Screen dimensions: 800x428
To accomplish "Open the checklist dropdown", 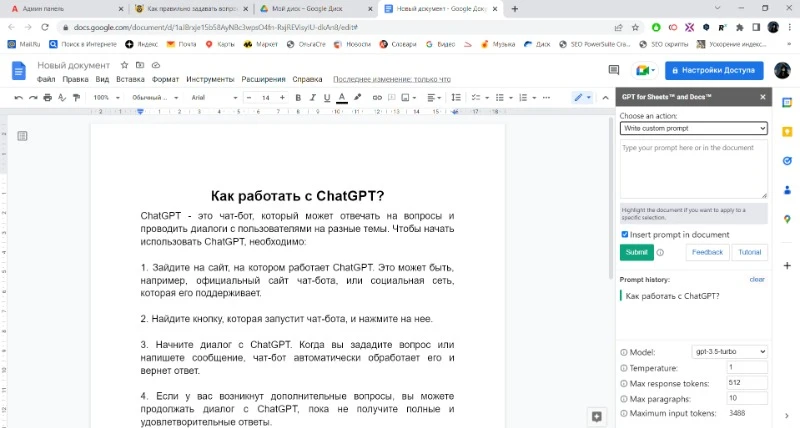I will (x=480, y=97).
